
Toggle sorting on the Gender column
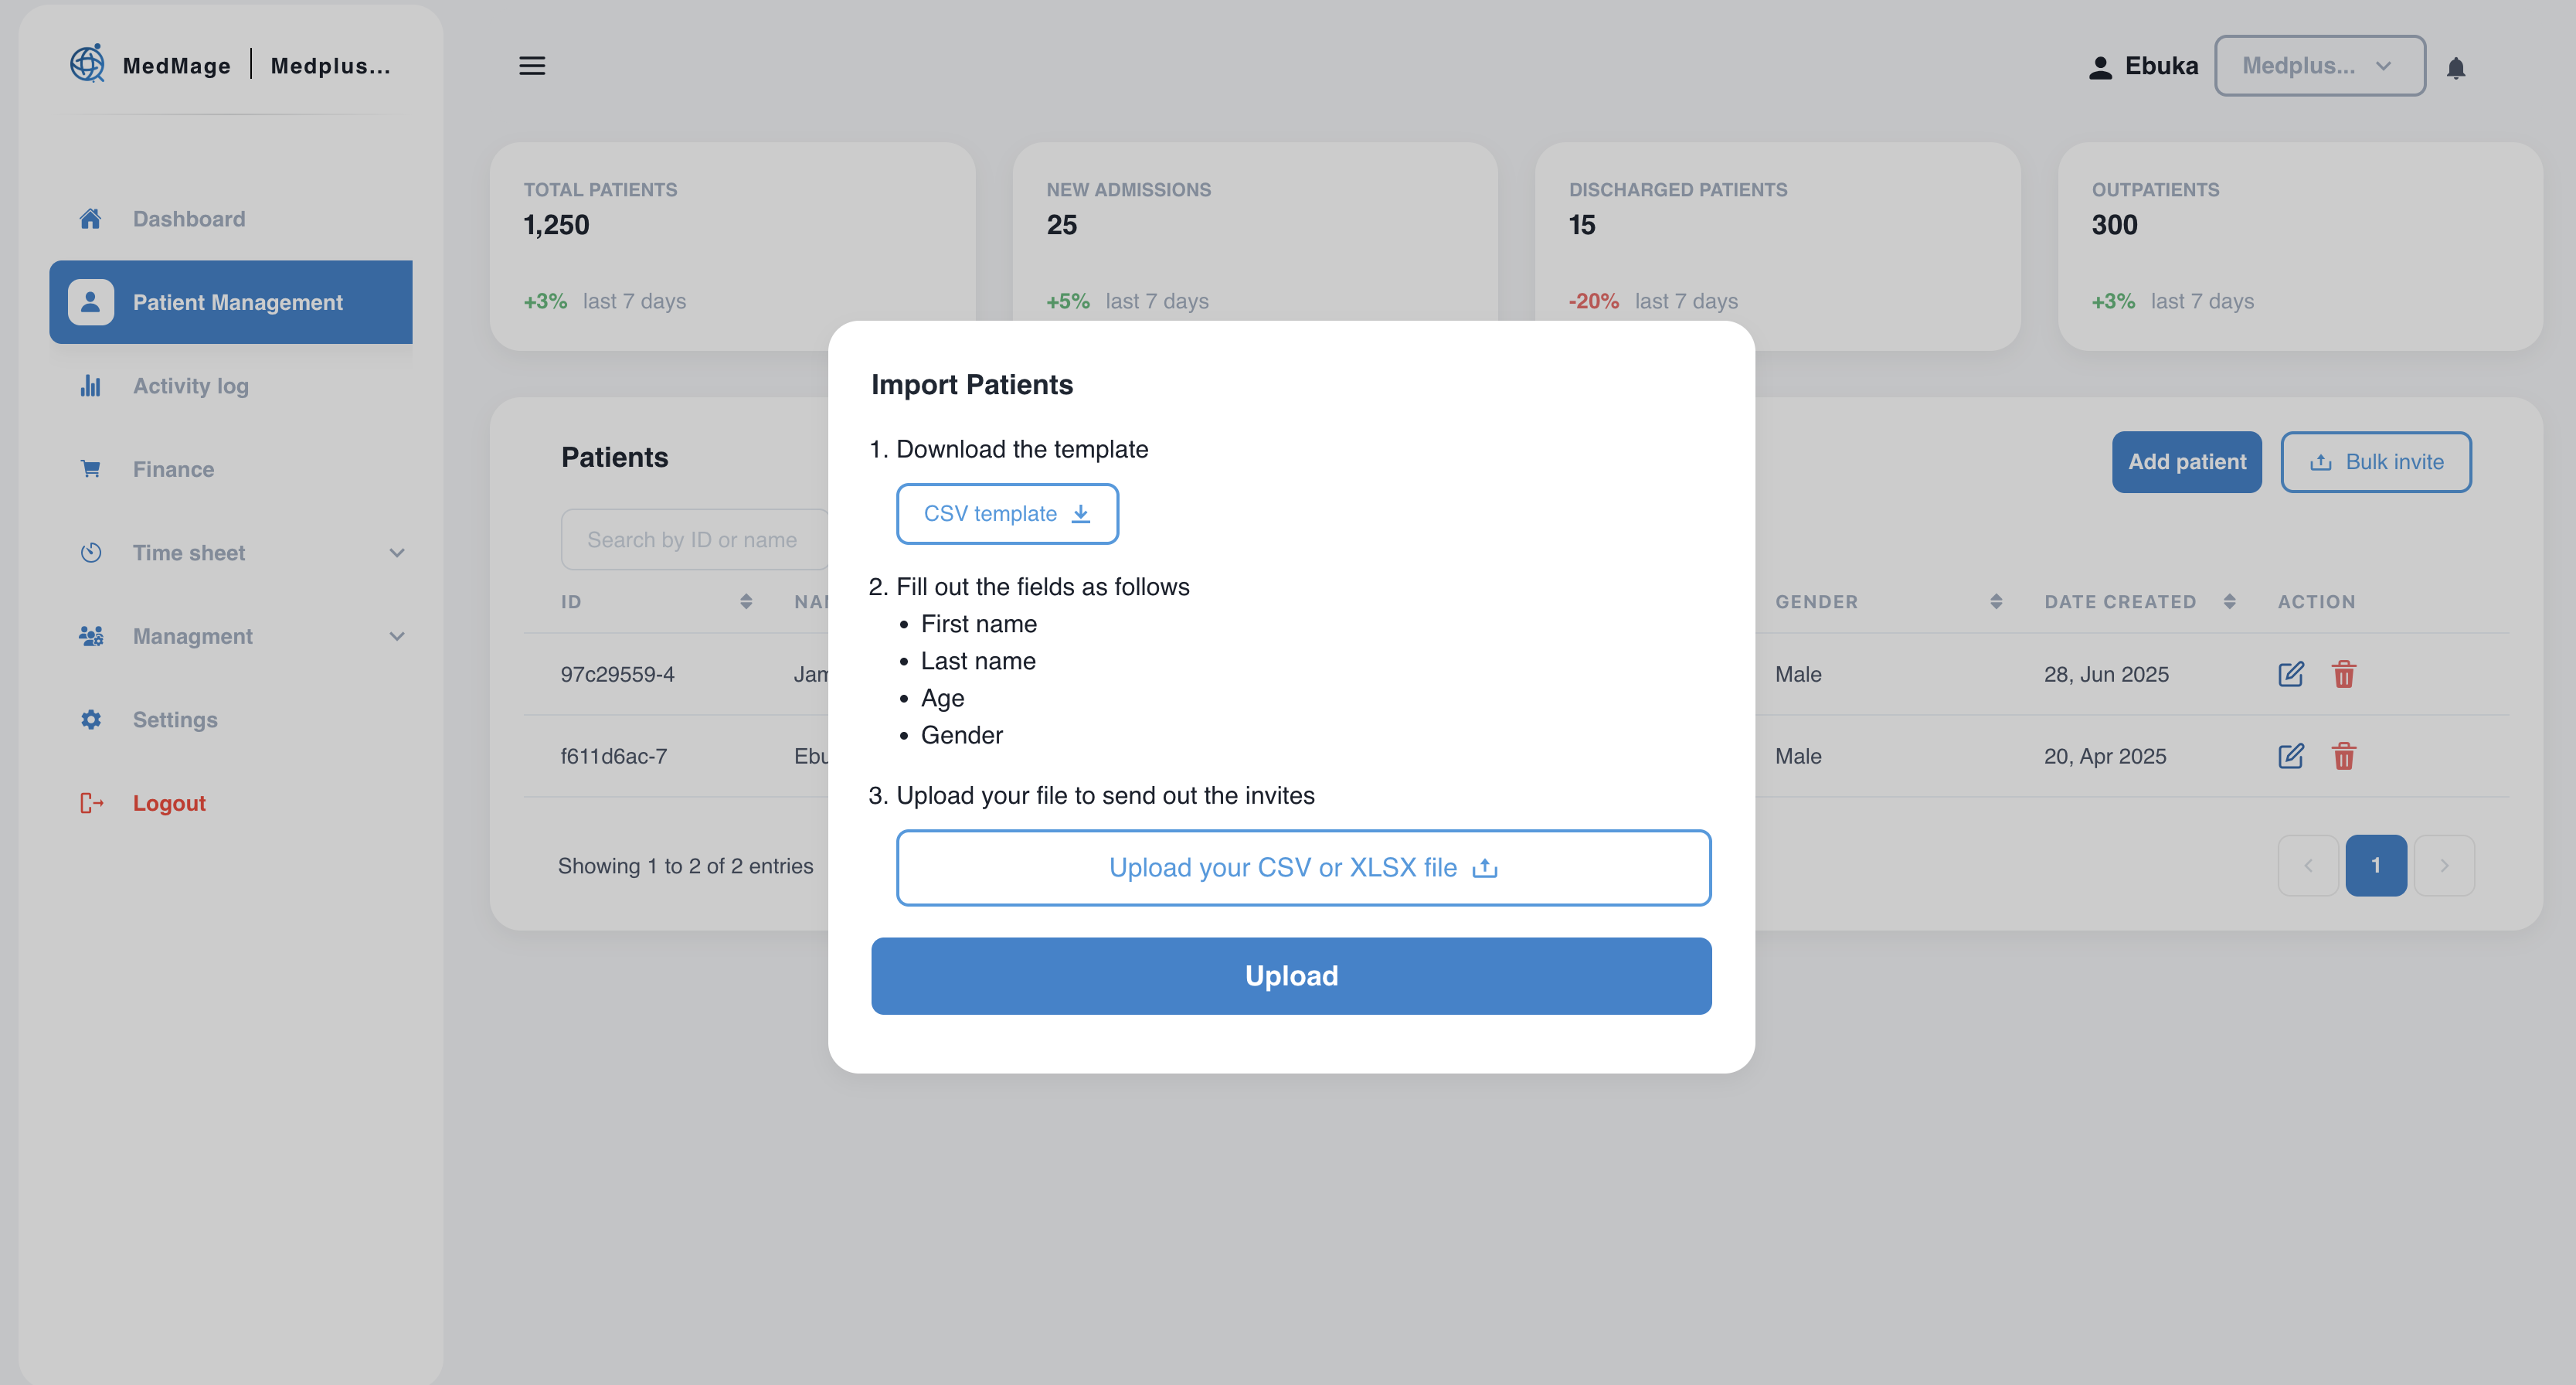1995,601
